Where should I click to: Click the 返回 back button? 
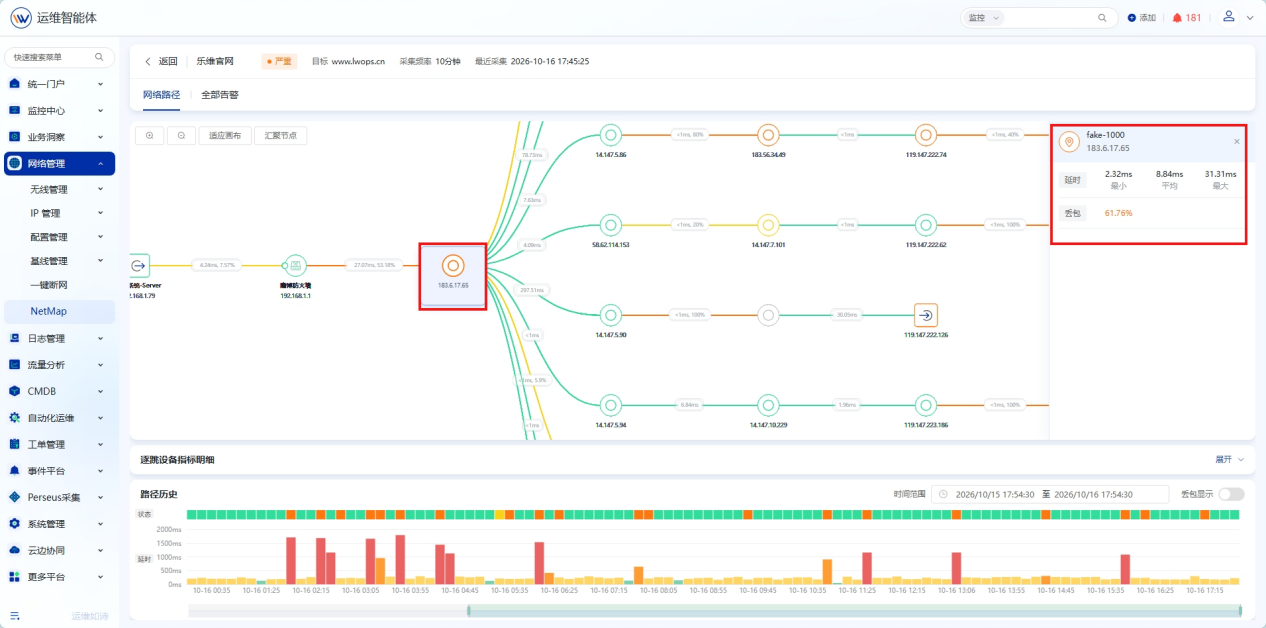pyautogui.click(x=161, y=61)
